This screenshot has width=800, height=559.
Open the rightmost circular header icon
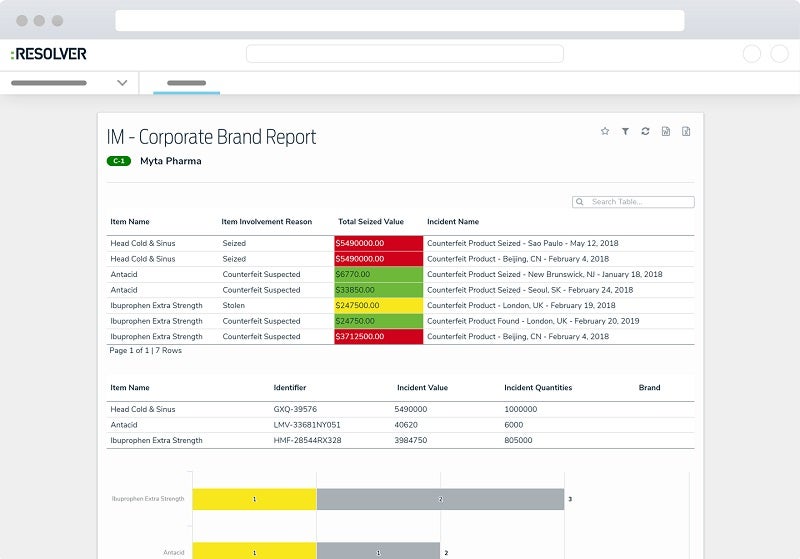[779, 54]
